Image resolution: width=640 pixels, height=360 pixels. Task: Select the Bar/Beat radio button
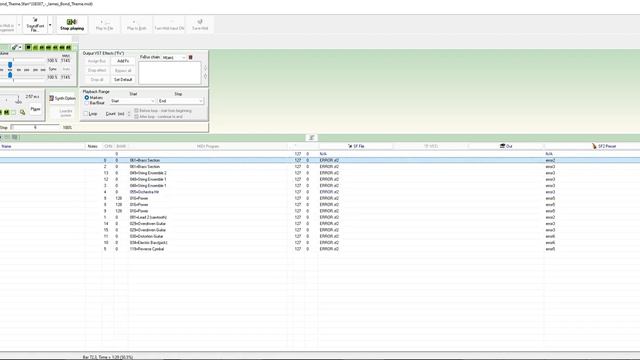click(87, 103)
